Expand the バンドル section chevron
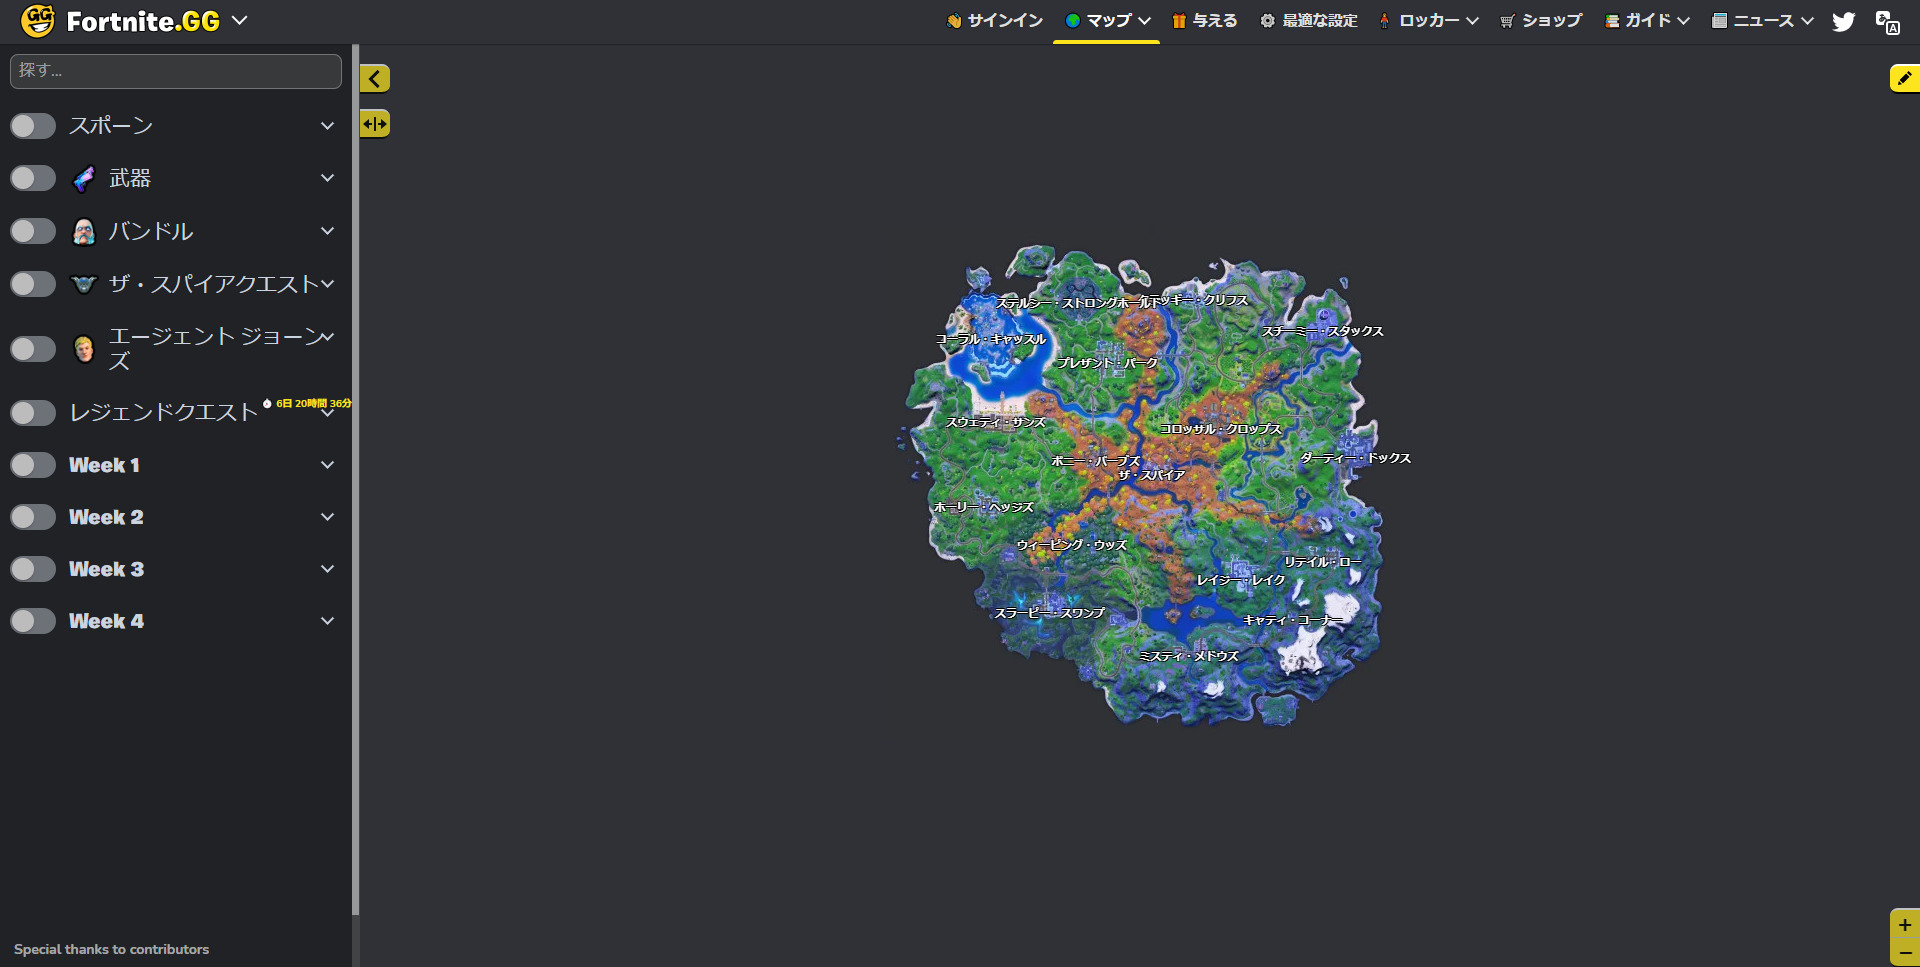Screen dimensions: 1920x967 tap(327, 231)
